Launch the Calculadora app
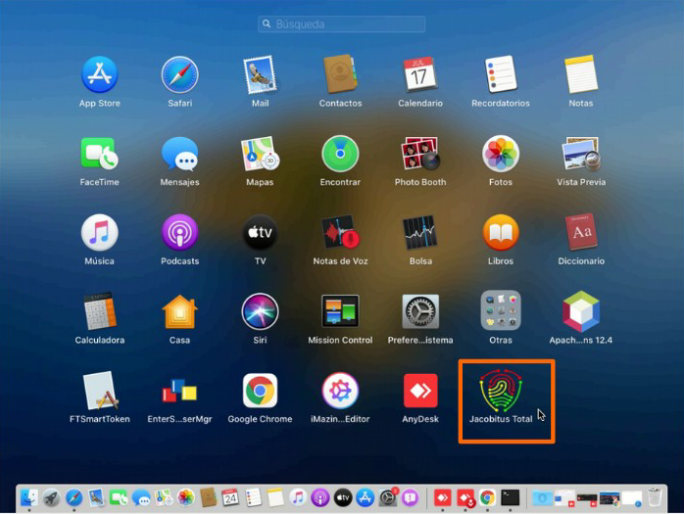Image resolution: width=684 pixels, height=514 pixels. 100,312
